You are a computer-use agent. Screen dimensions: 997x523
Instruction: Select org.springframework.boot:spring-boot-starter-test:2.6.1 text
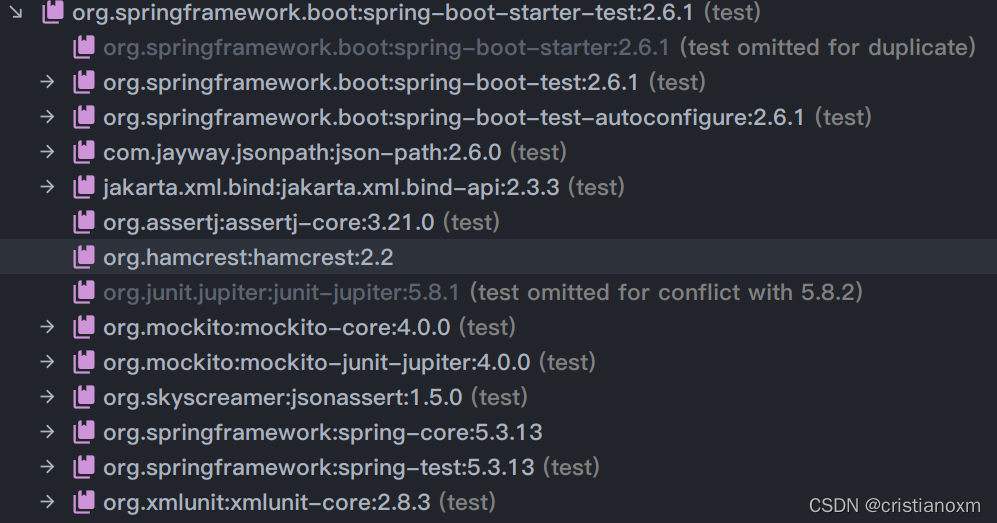pos(383,12)
